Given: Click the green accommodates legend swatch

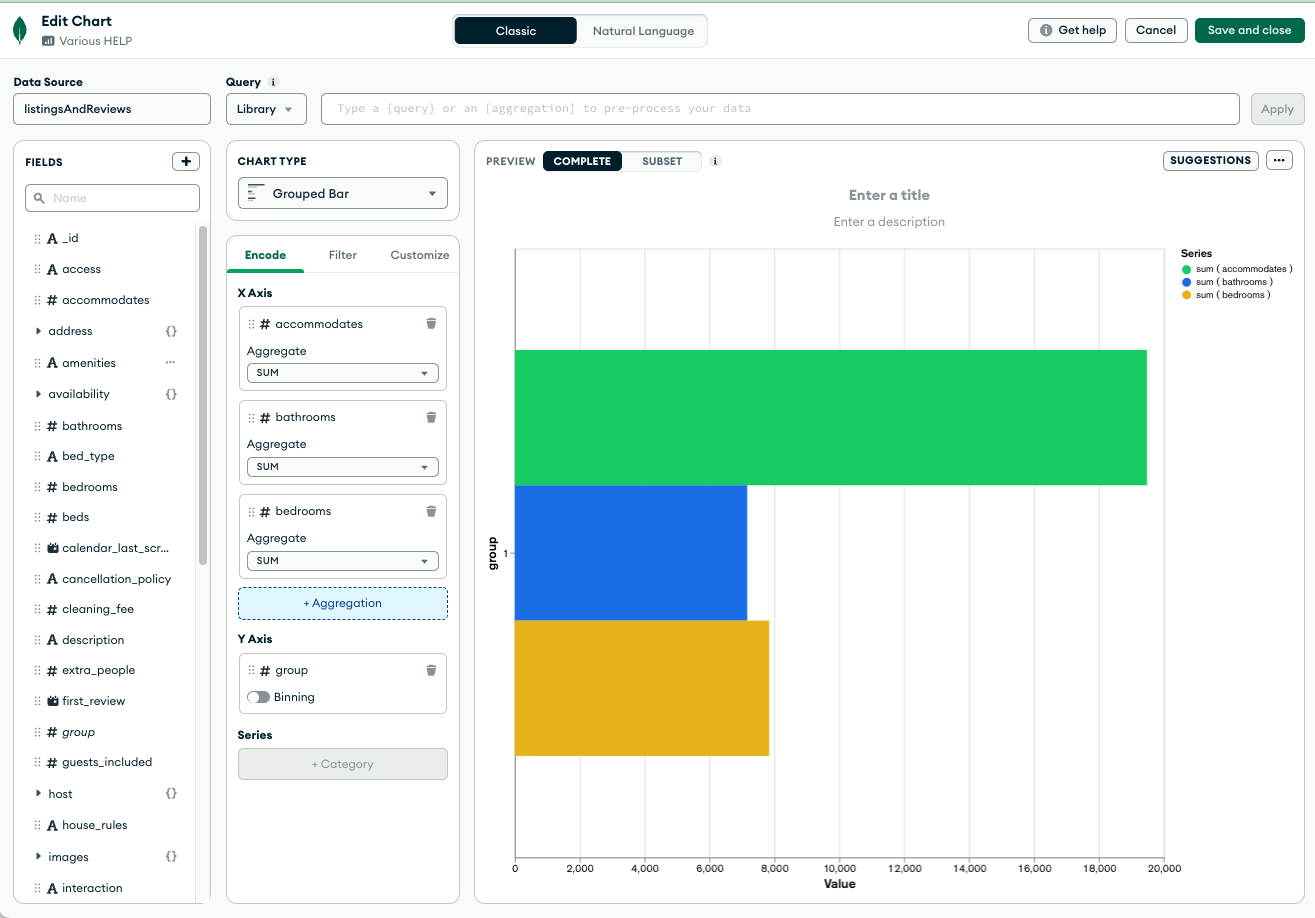Looking at the screenshot, I should pos(1187,269).
